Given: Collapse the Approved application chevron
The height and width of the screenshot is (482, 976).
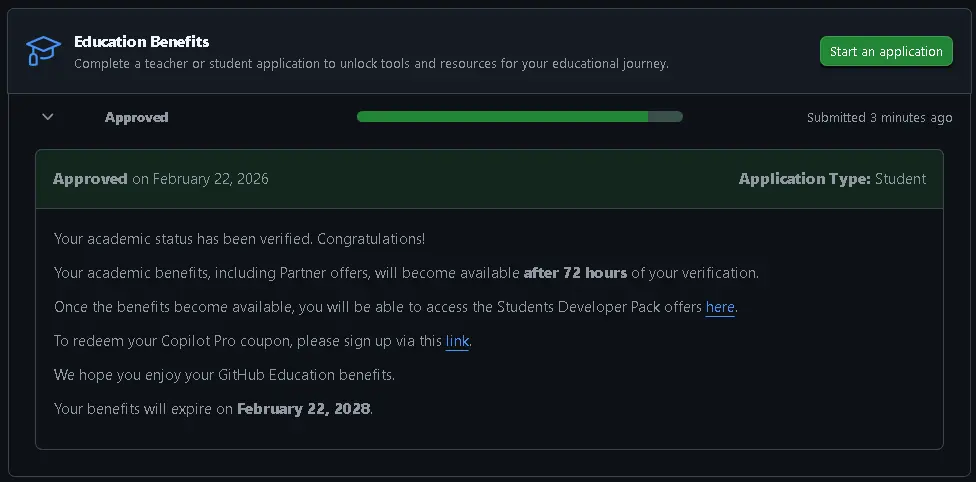Looking at the screenshot, I should pos(47,117).
